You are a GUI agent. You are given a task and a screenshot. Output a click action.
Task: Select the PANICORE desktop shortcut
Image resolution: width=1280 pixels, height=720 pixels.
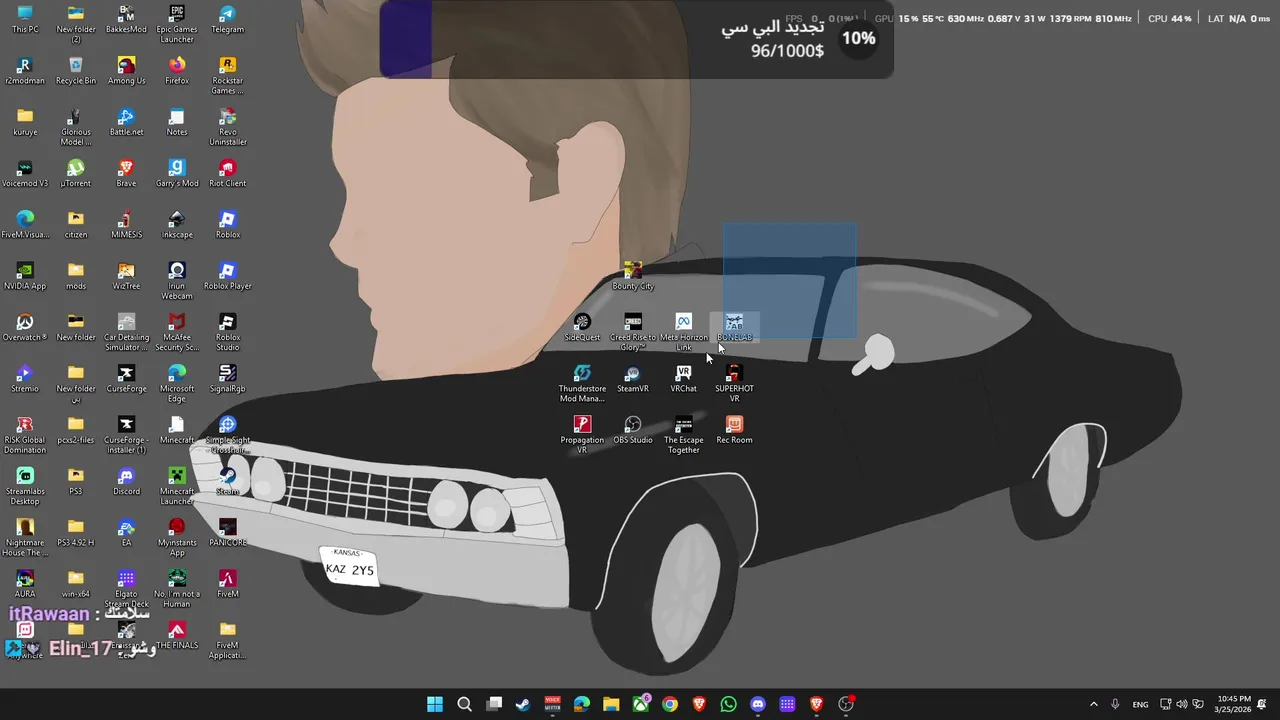227,532
